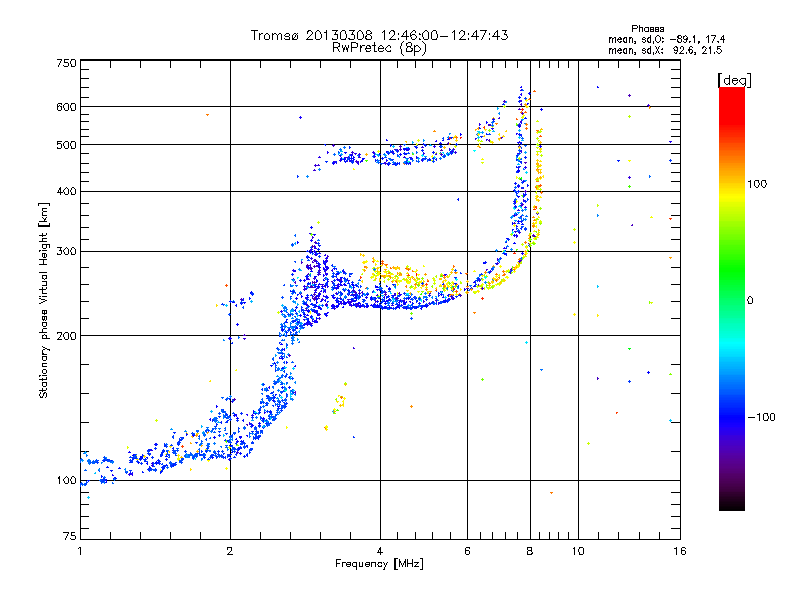Click the x-axis tick label '2'
Viewport: 800px width, 600px height.
click(230, 551)
